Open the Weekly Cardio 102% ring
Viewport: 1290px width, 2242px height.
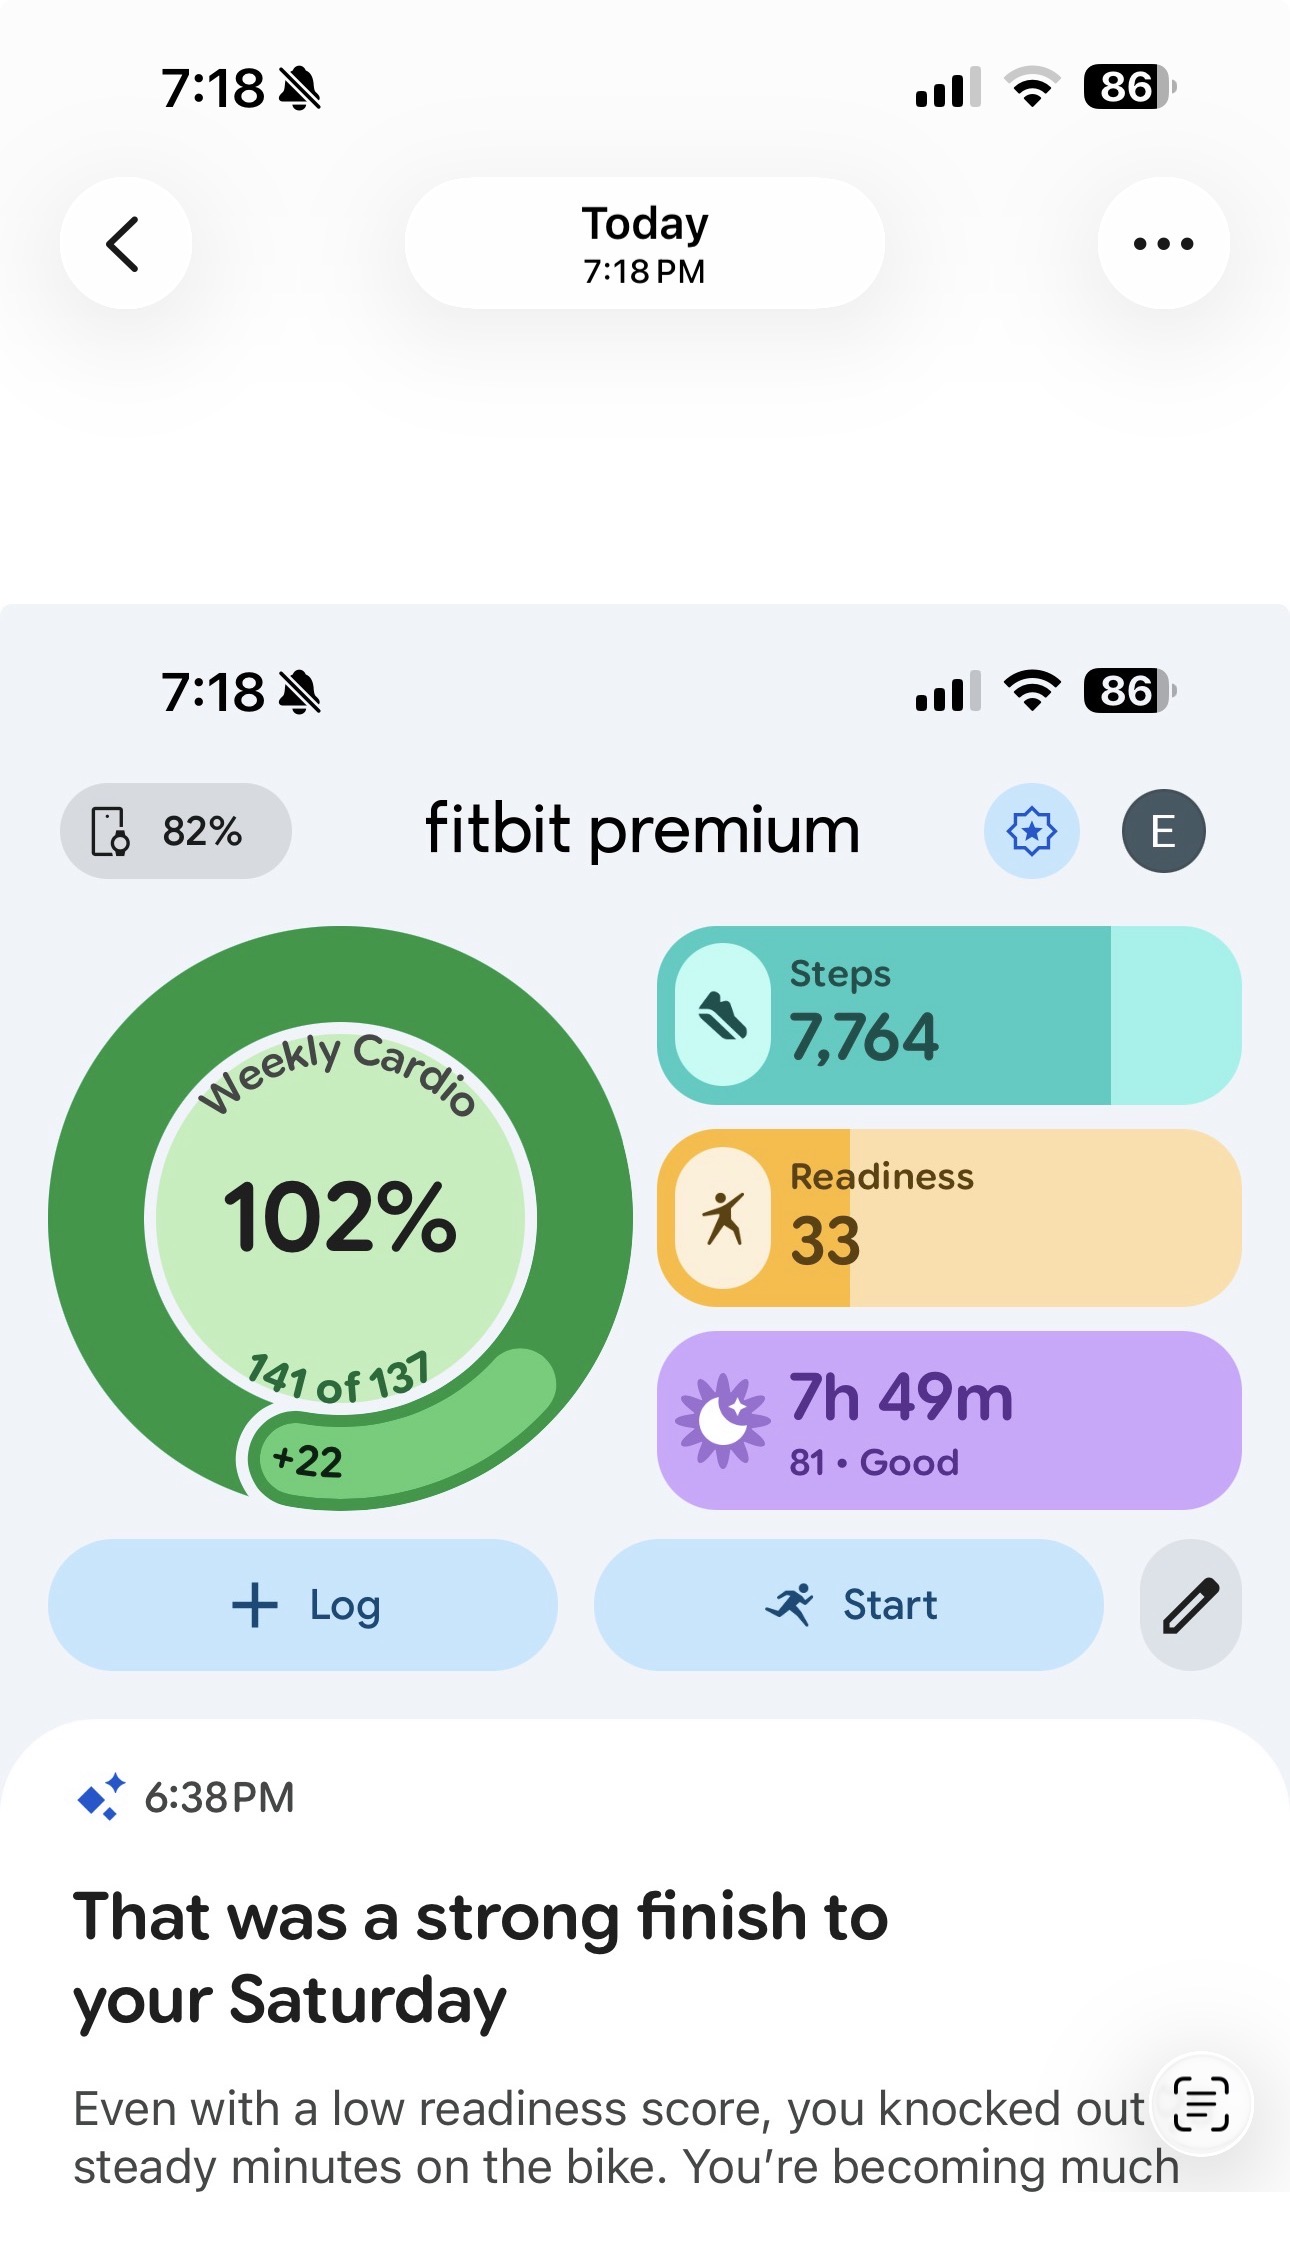pyautogui.click(x=340, y=1218)
